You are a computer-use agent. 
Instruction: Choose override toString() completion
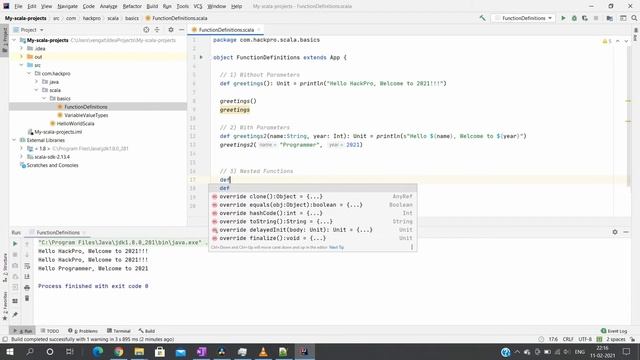pos(313,221)
